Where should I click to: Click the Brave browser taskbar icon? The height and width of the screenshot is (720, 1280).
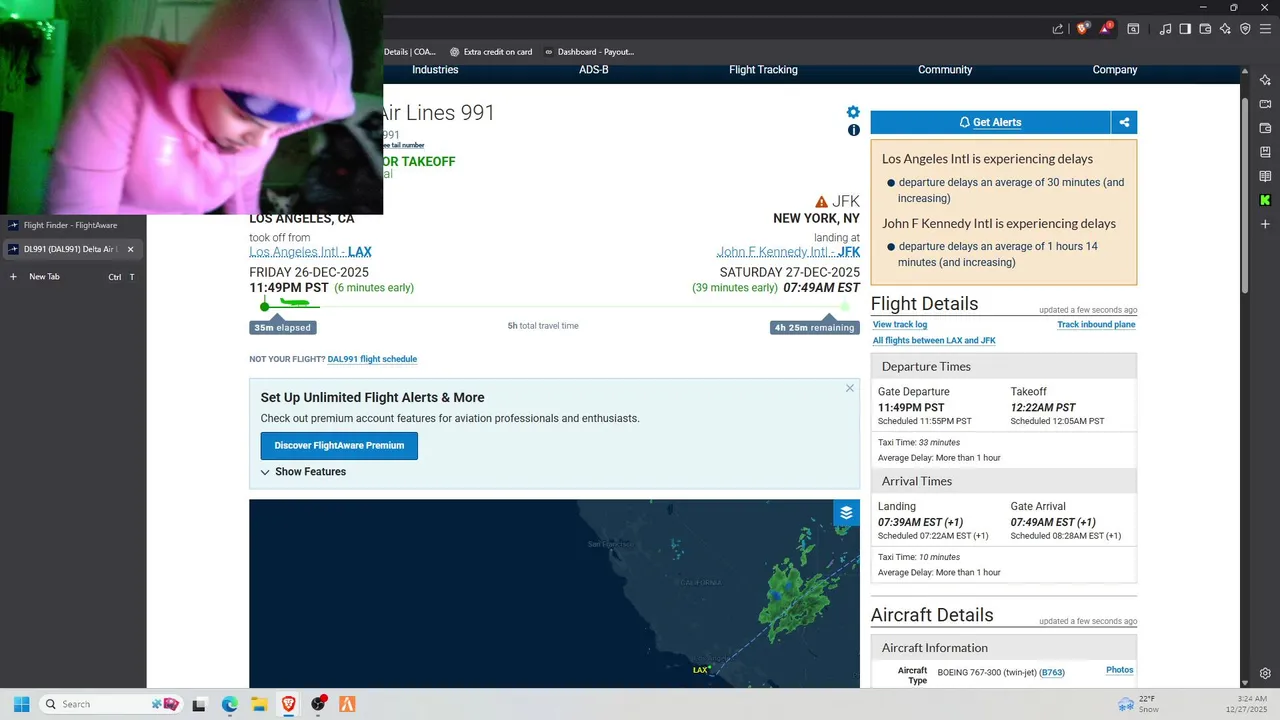click(288, 704)
